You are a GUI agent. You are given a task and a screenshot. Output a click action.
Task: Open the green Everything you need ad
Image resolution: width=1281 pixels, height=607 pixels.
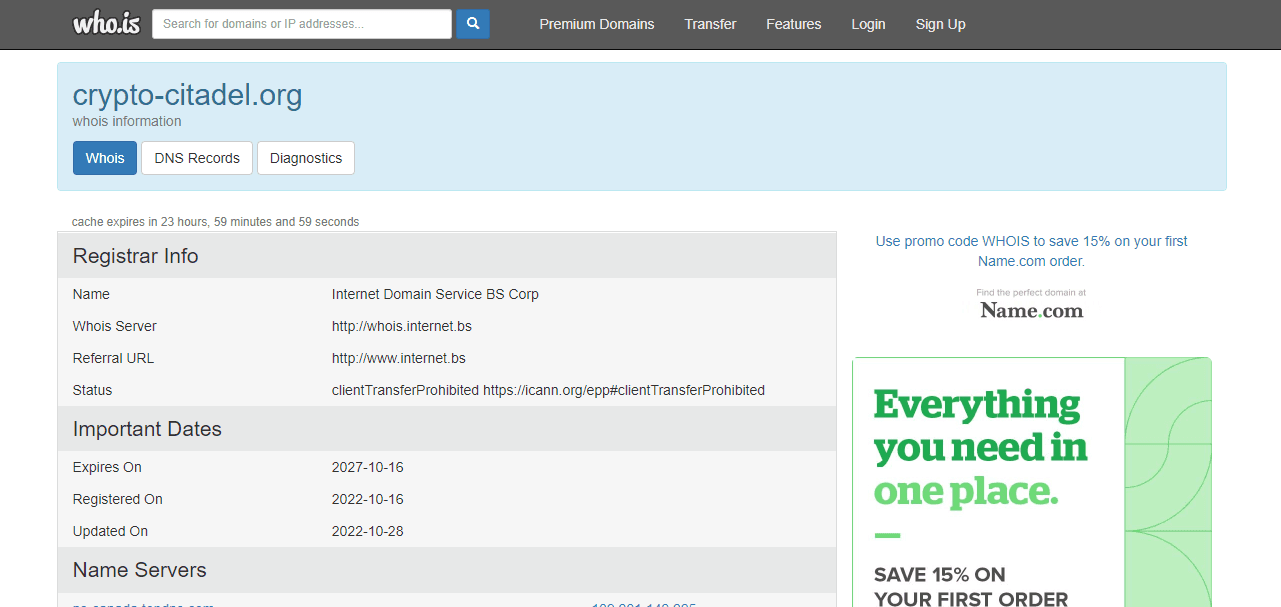pyautogui.click(x=1031, y=482)
